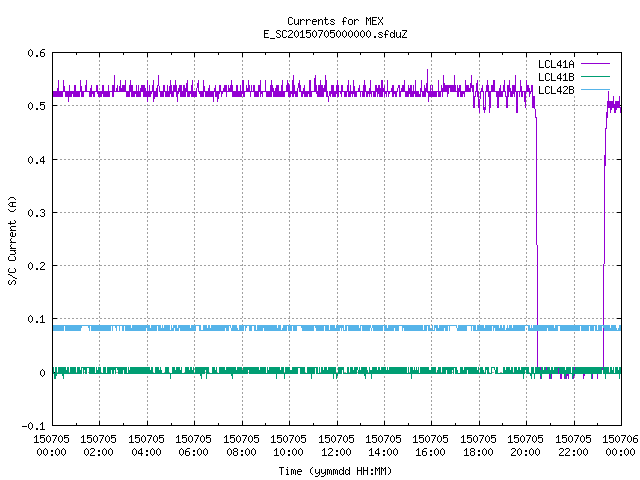
Task: Pick the light blue line sample beside LCL42B
Action: pos(595,89)
